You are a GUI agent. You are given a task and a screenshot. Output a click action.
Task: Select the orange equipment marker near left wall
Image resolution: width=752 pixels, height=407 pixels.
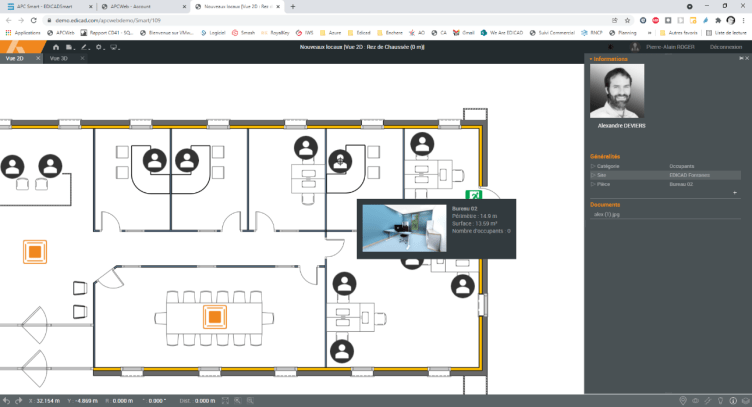click(x=35, y=252)
